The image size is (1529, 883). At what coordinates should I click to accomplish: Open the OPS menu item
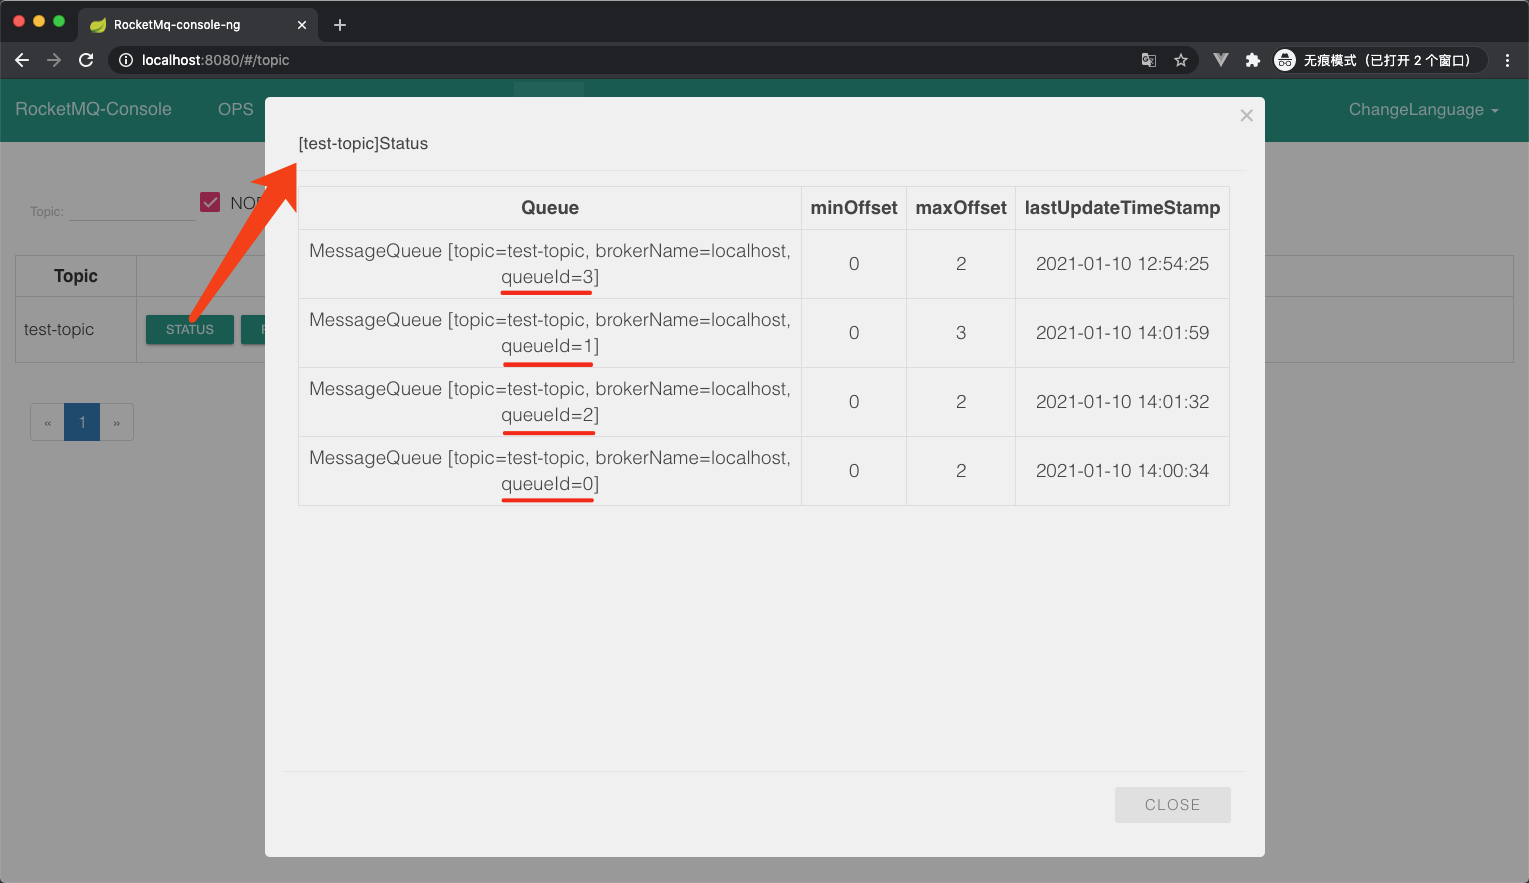[x=235, y=110]
